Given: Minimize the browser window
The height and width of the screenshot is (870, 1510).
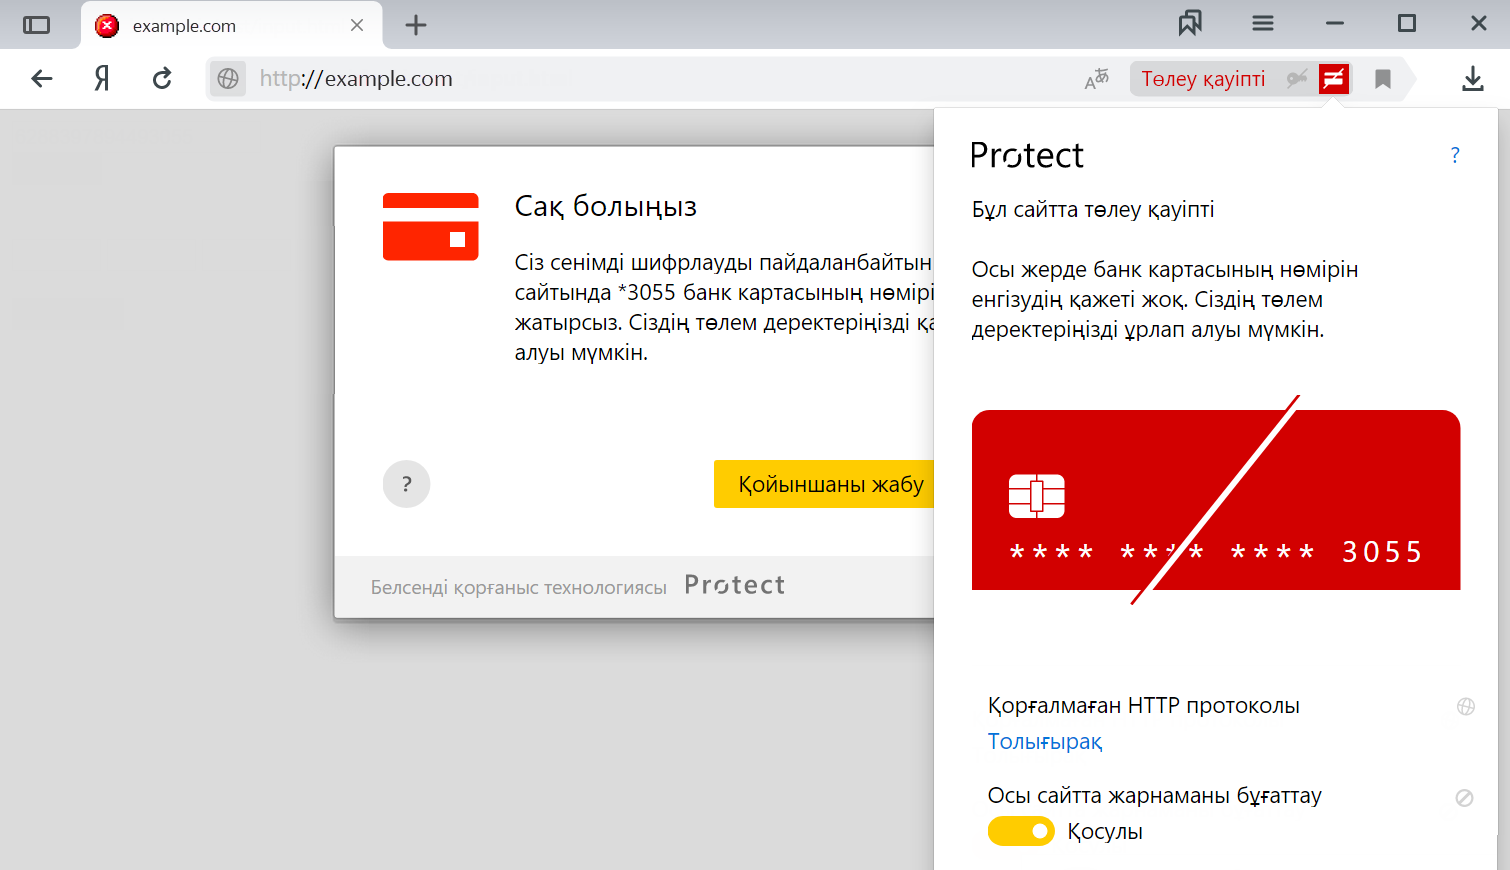Looking at the screenshot, I should click(1335, 23).
